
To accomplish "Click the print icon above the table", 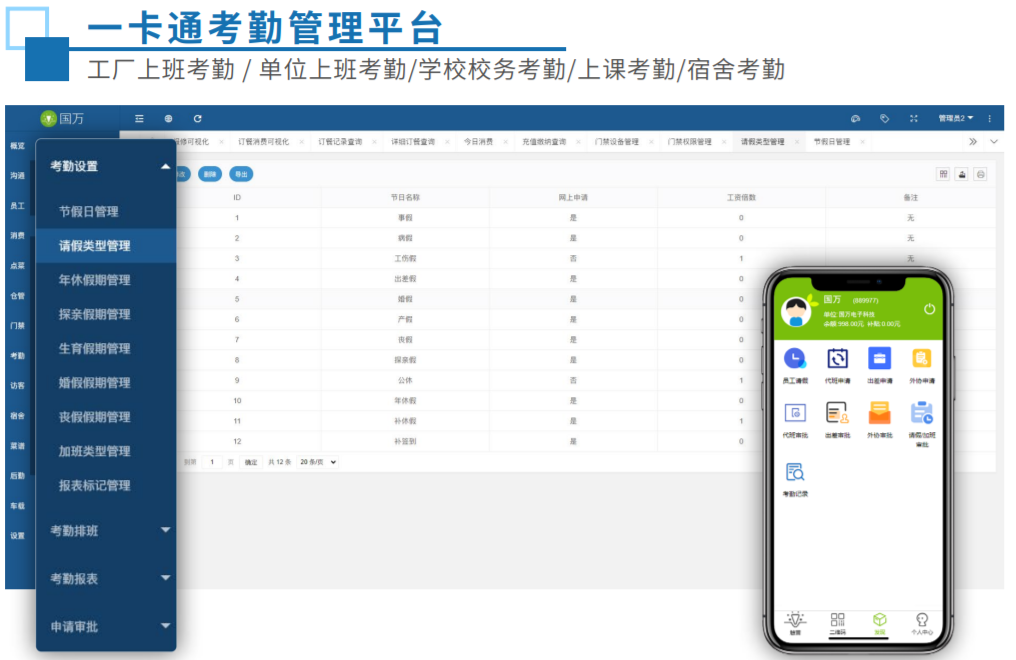I will tap(980, 174).
